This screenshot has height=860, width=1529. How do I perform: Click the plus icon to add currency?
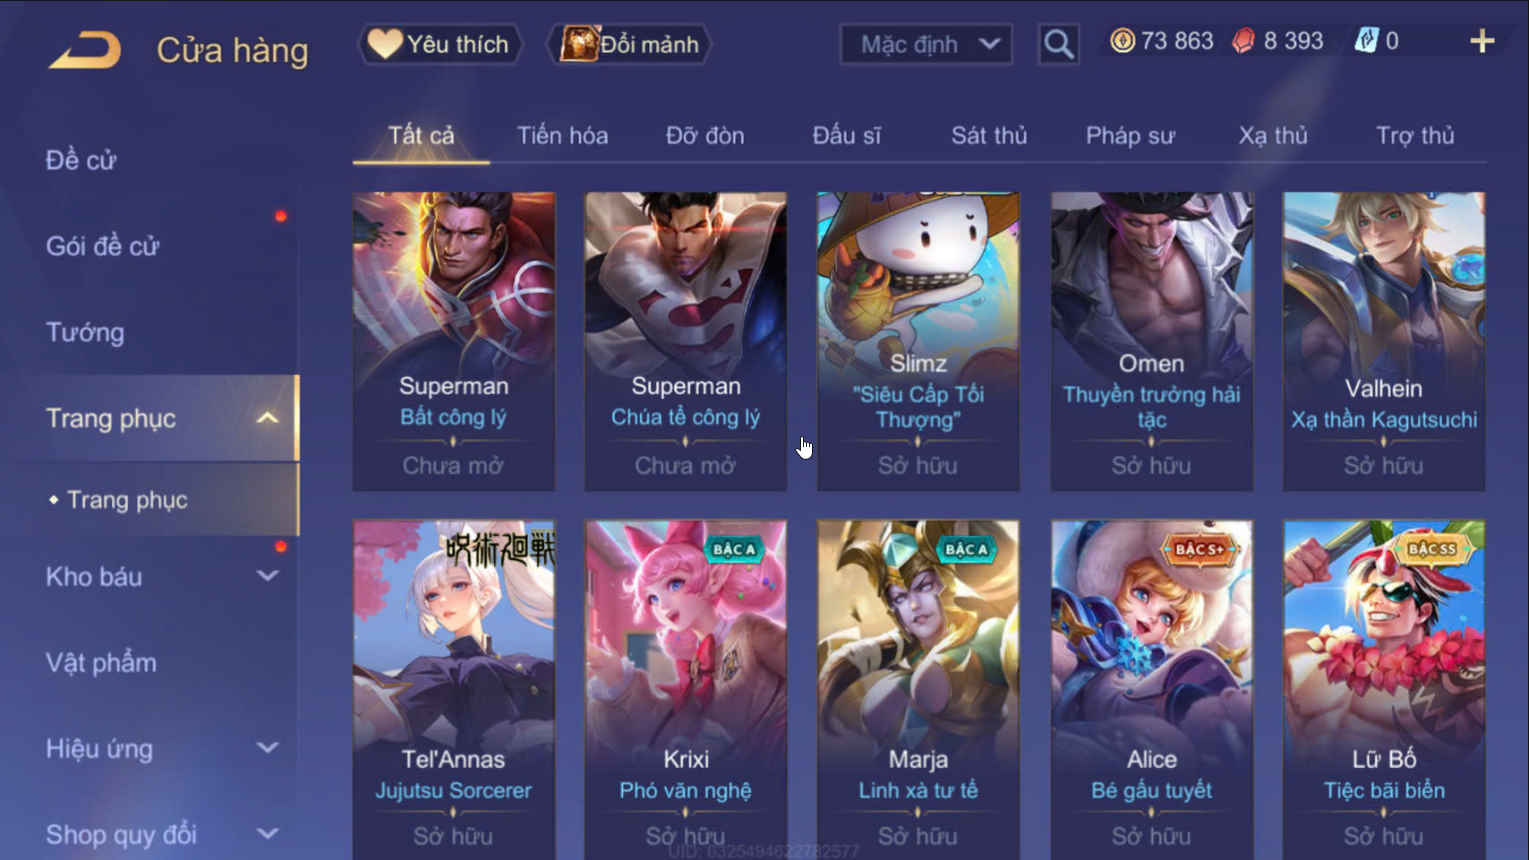[1482, 41]
